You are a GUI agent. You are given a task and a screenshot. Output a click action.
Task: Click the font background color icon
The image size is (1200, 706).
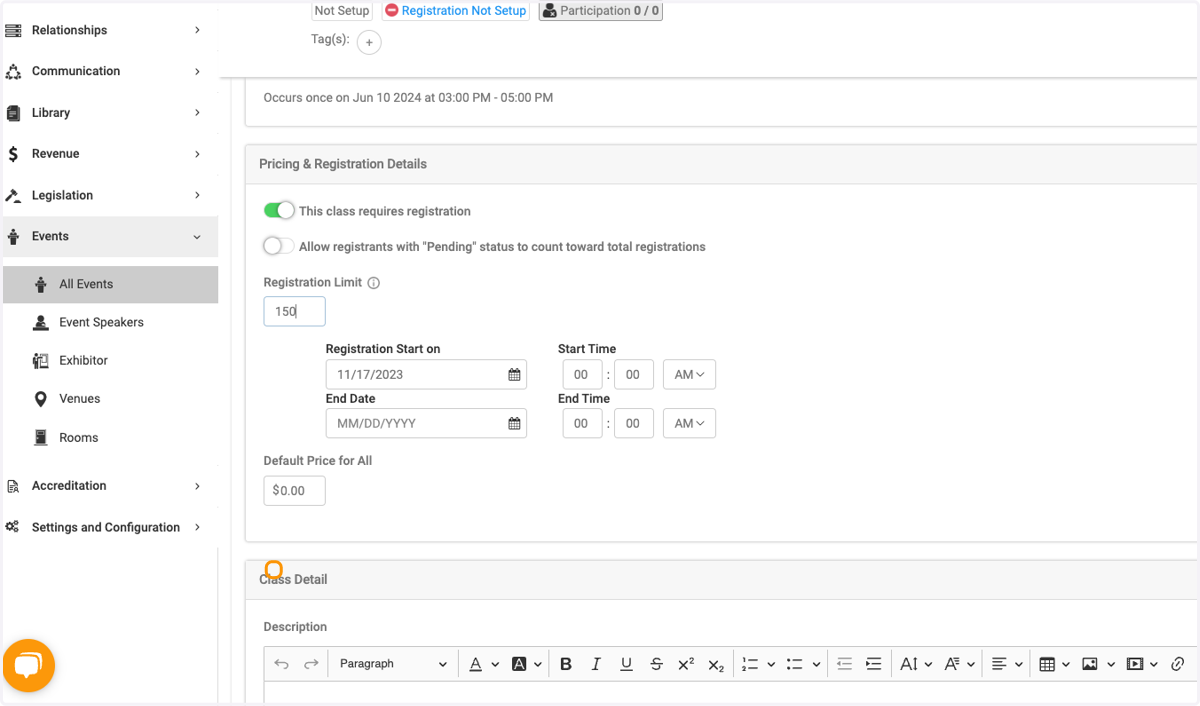click(x=519, y=664)
